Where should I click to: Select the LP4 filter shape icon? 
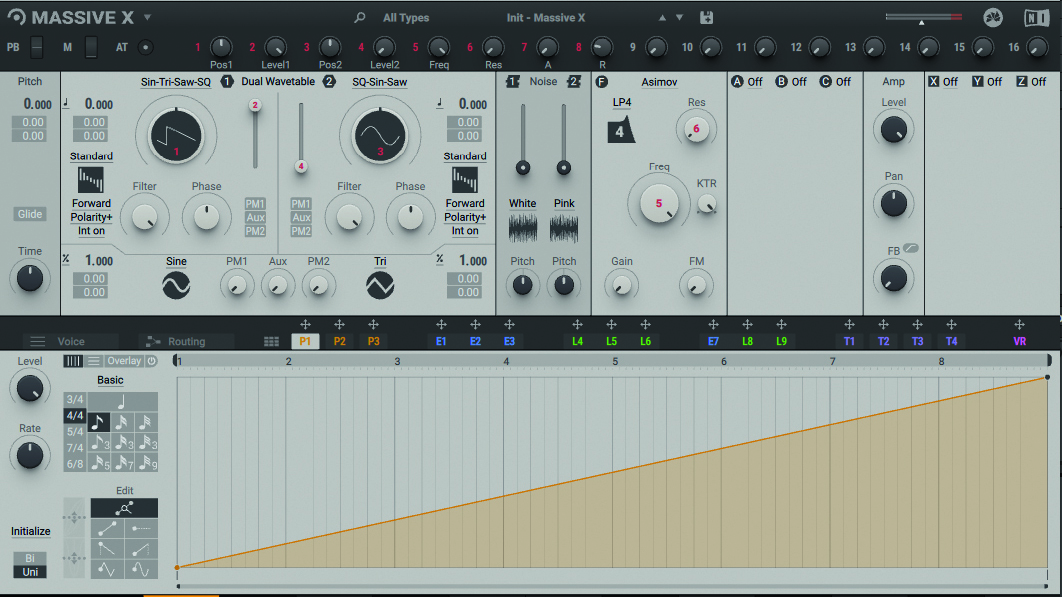(621, 129)
